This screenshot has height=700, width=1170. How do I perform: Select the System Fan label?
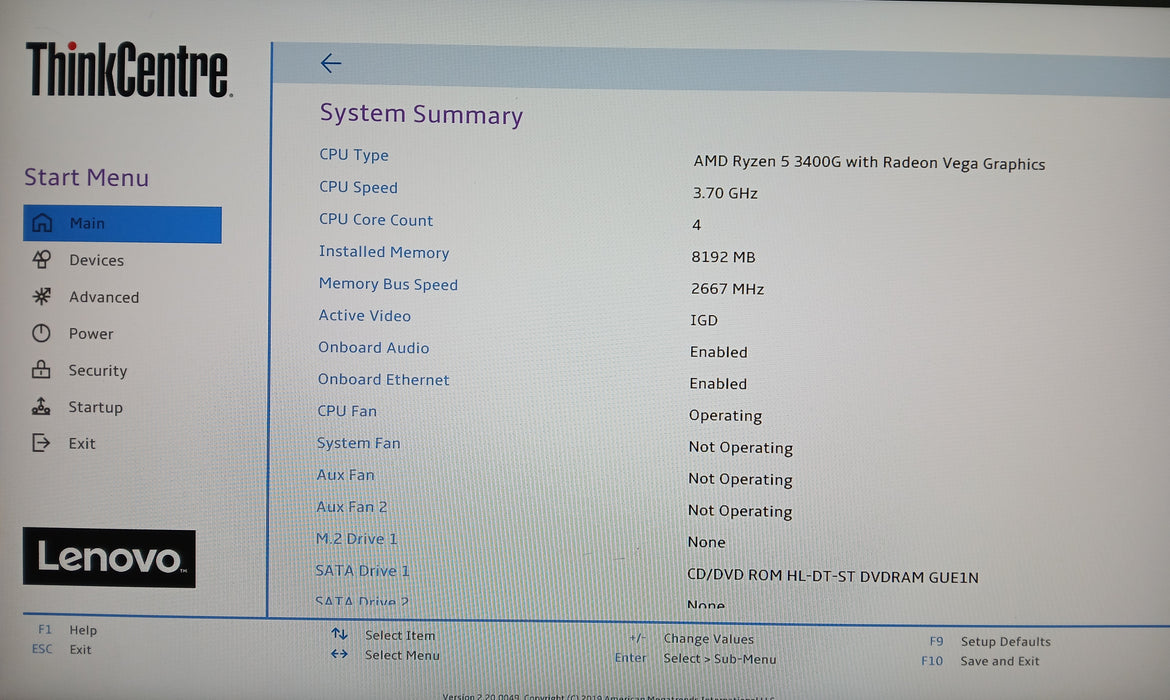358,443
